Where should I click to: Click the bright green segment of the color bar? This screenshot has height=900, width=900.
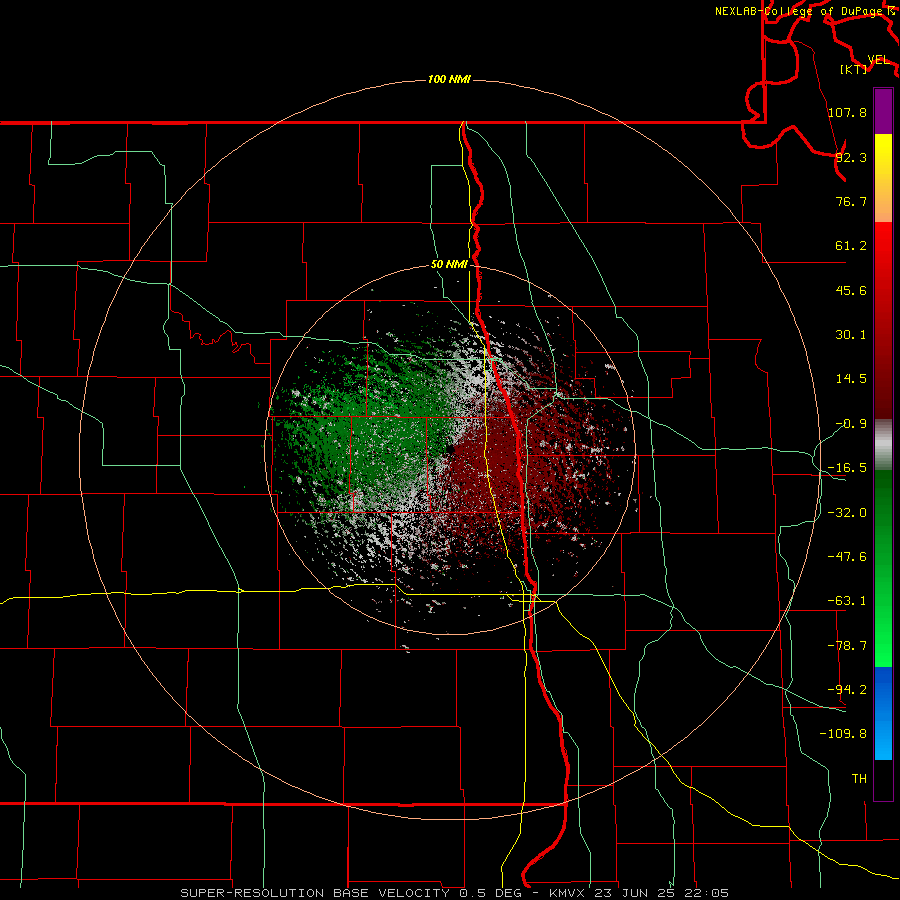883,568
